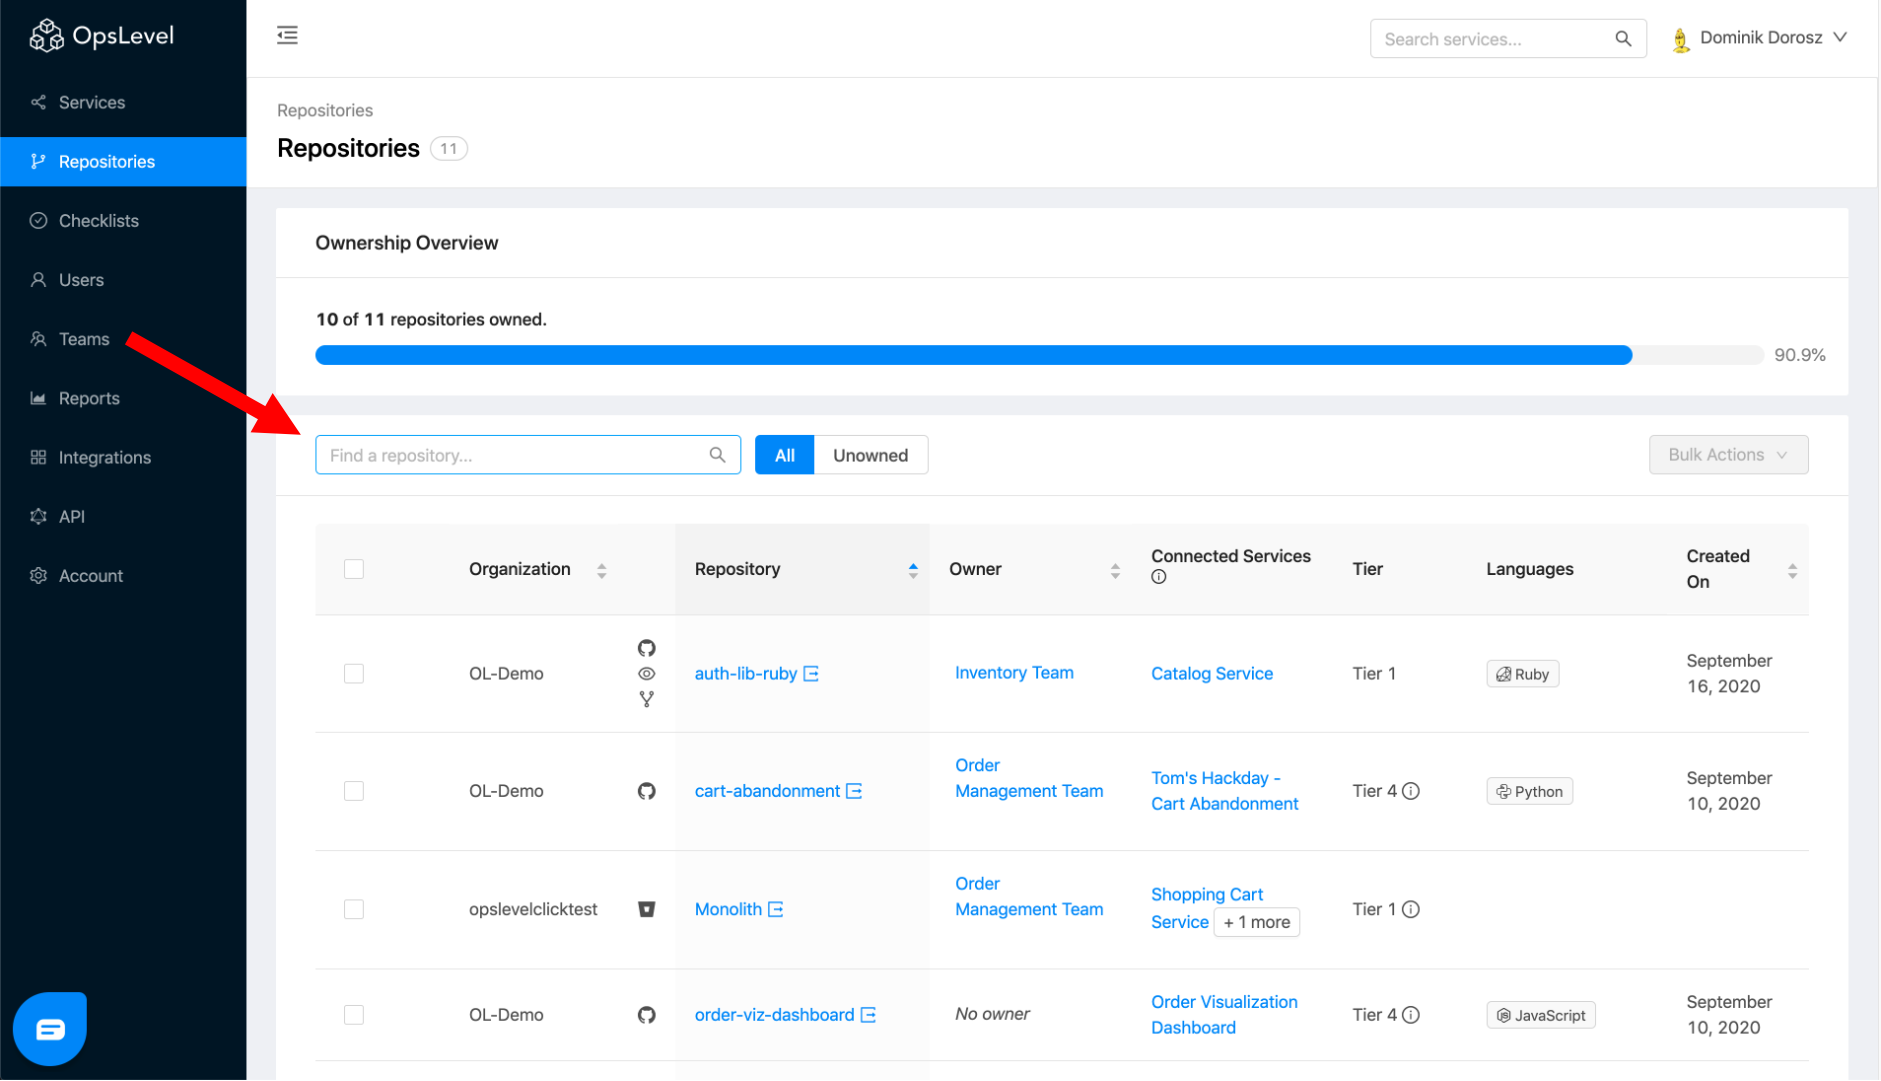The height and width of the screenshot is (1081, 1881).
Task: Filter to Unowned repositories
Action: click(x=871, y=455)
